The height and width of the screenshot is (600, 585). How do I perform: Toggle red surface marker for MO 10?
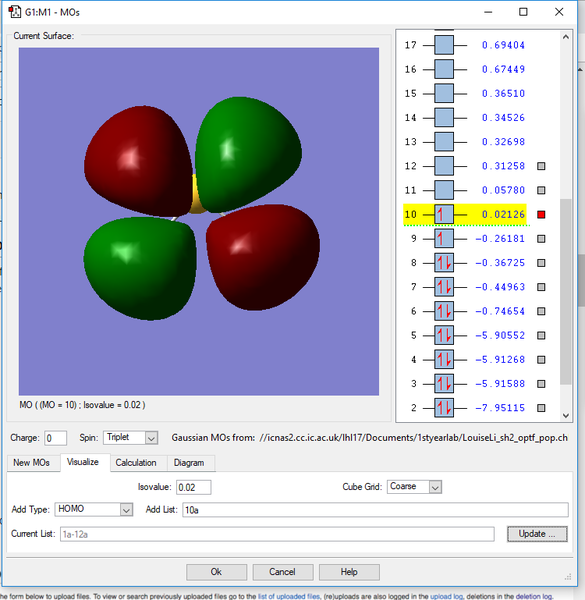[x=541, y=214]
